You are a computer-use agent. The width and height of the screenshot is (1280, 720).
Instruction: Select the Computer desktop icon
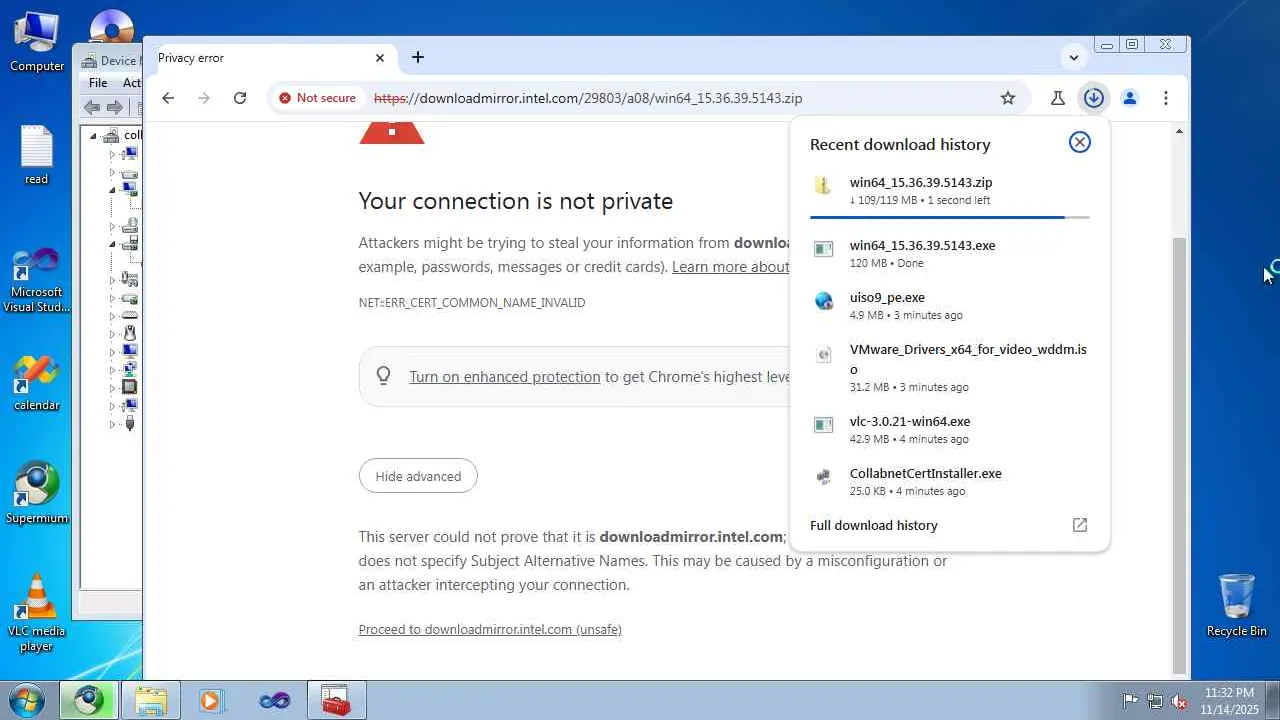pos(37,42)
